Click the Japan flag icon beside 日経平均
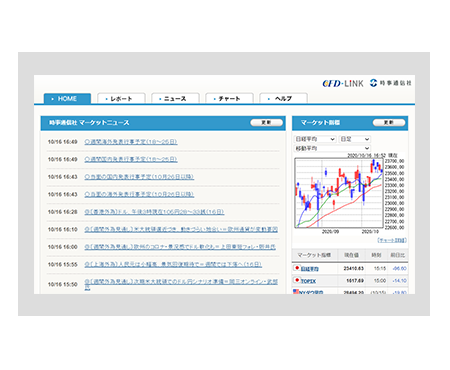 point(296,268)
